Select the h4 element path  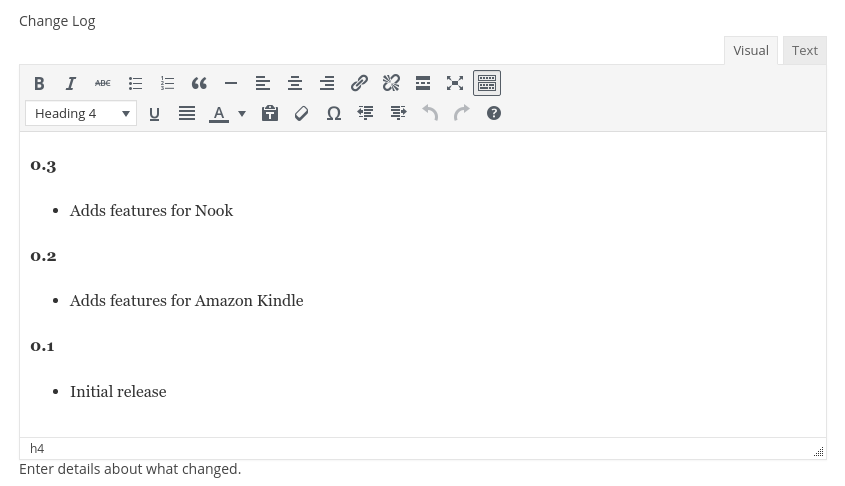(x=37, y=448)
